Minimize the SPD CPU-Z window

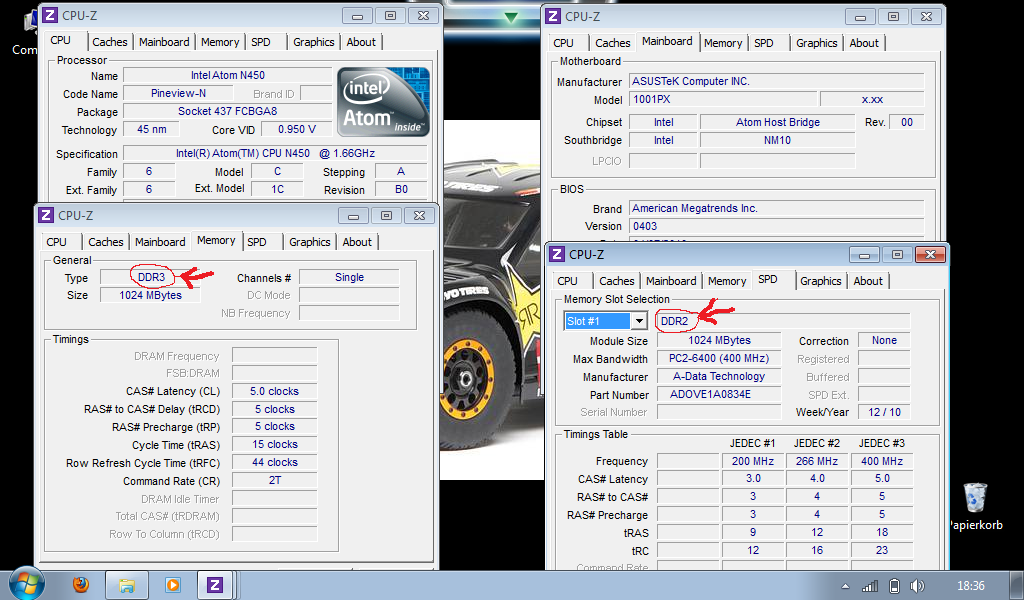(x=864, y=254)
